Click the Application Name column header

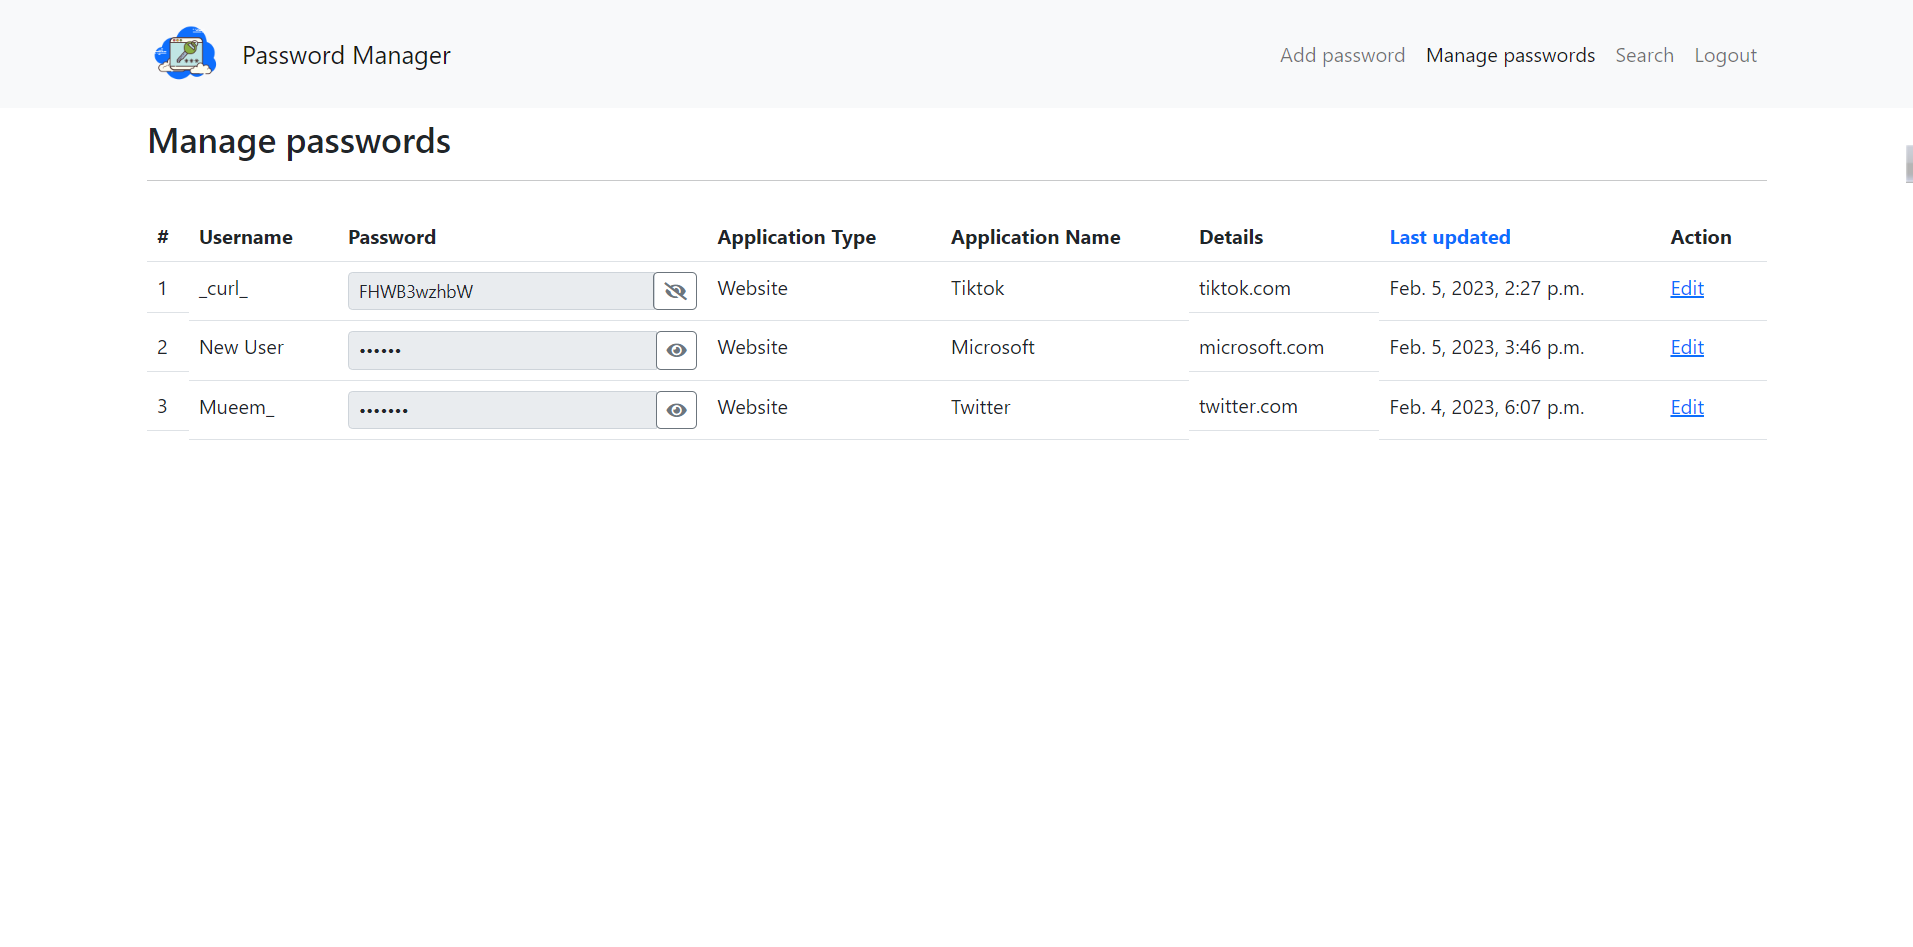point(1035,237)
